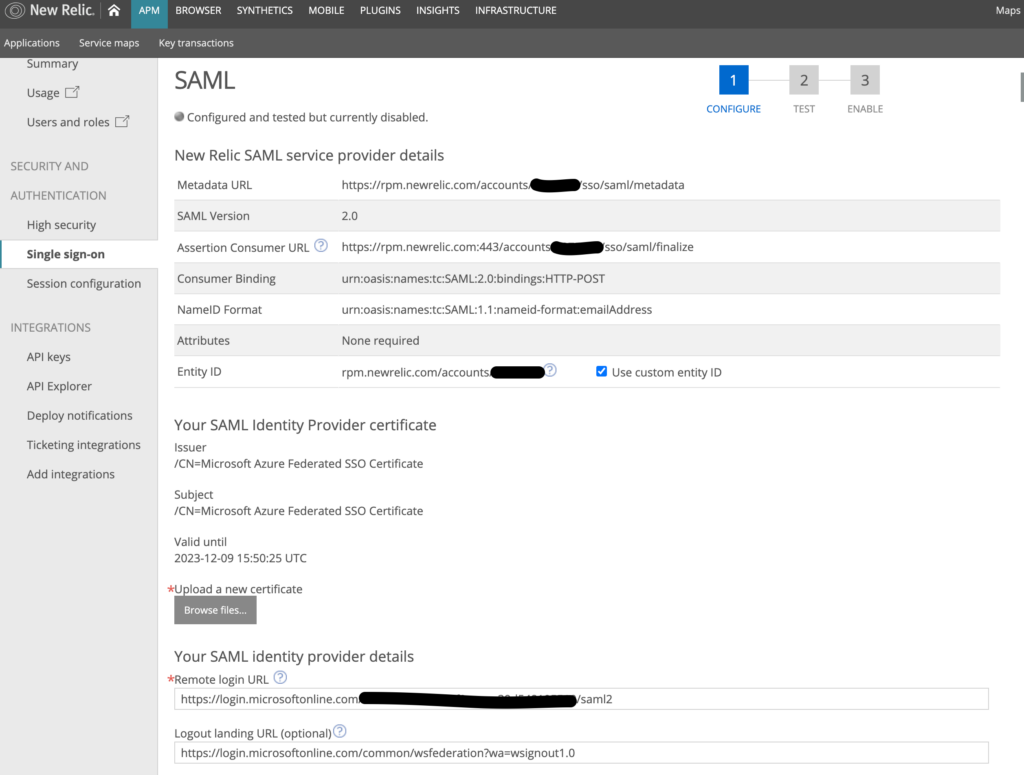
Task: Open the INFRASTRUCTURE tab
Action: [x=515, y=10]
